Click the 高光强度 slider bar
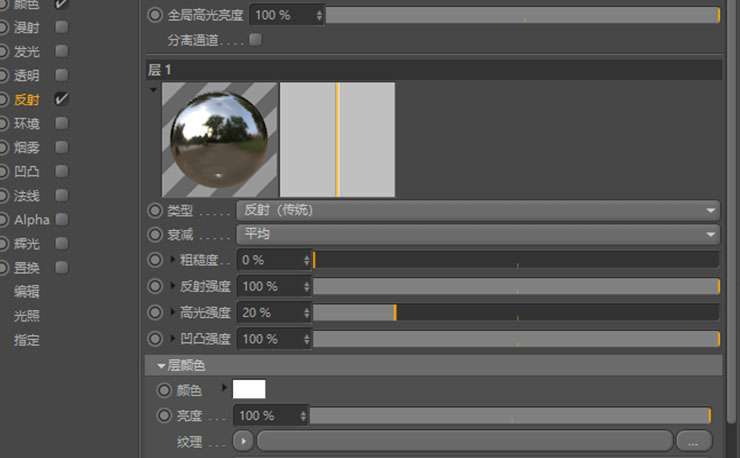The image size is (740, 458). tap(515, 312)
